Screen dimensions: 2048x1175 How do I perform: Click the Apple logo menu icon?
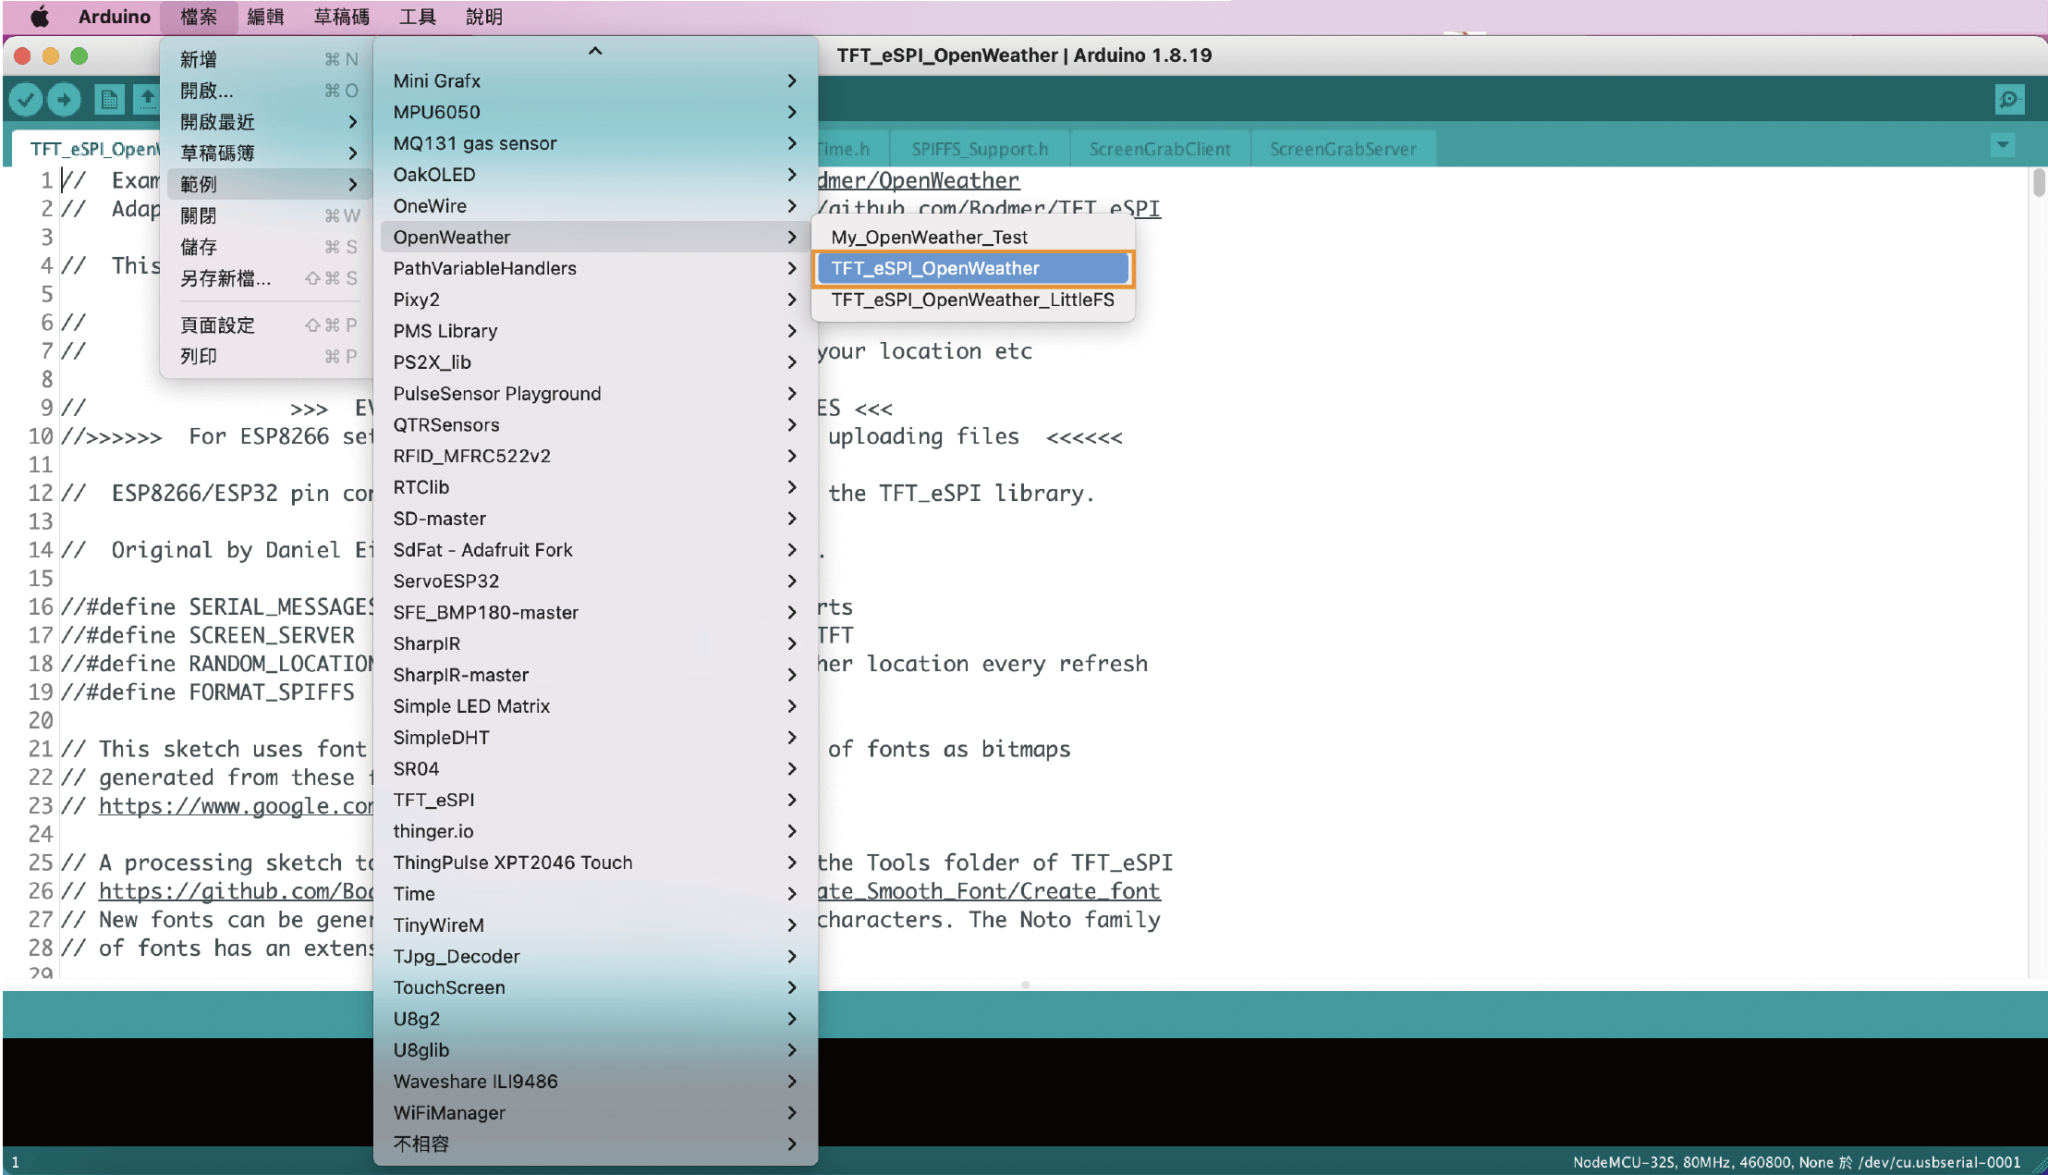pos(40,17)
